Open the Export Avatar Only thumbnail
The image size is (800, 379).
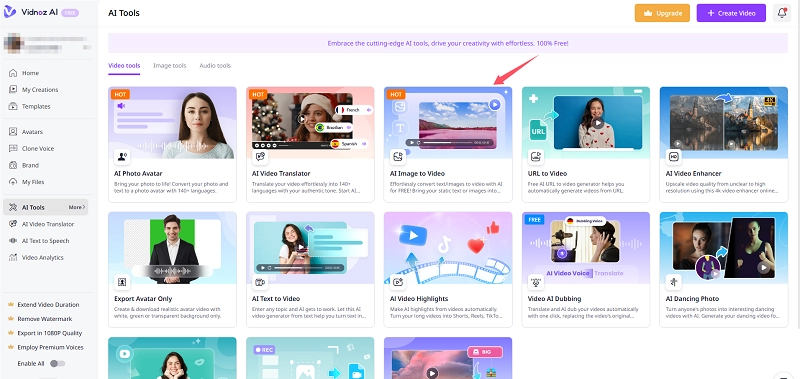tap(172, 248)
